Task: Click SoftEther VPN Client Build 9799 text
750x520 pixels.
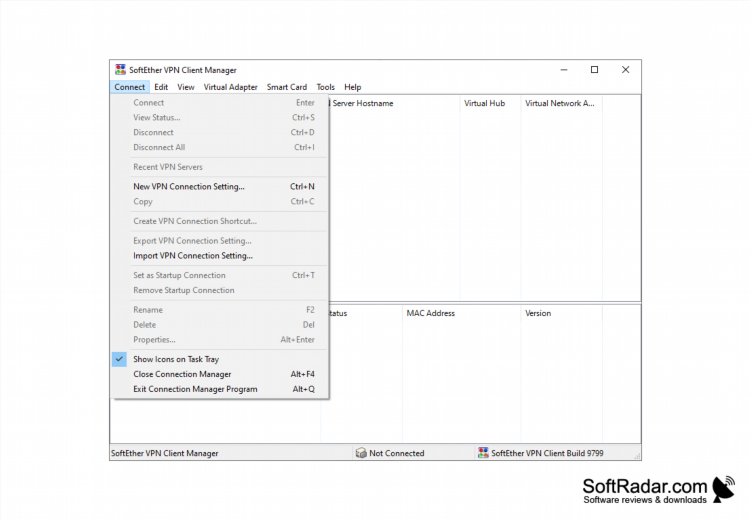Action: click(547, 453)
